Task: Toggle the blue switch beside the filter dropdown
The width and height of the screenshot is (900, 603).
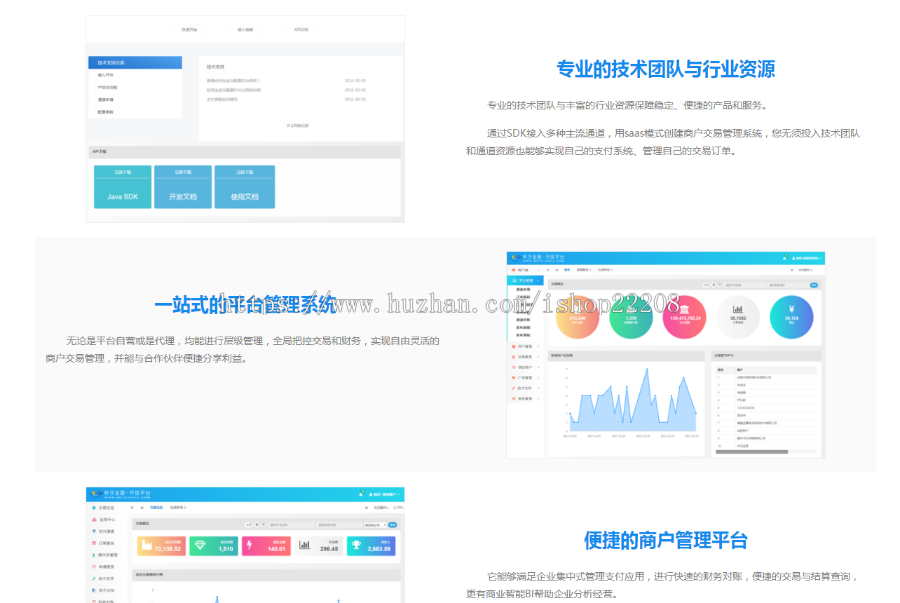Action: [x=393, y=525]
